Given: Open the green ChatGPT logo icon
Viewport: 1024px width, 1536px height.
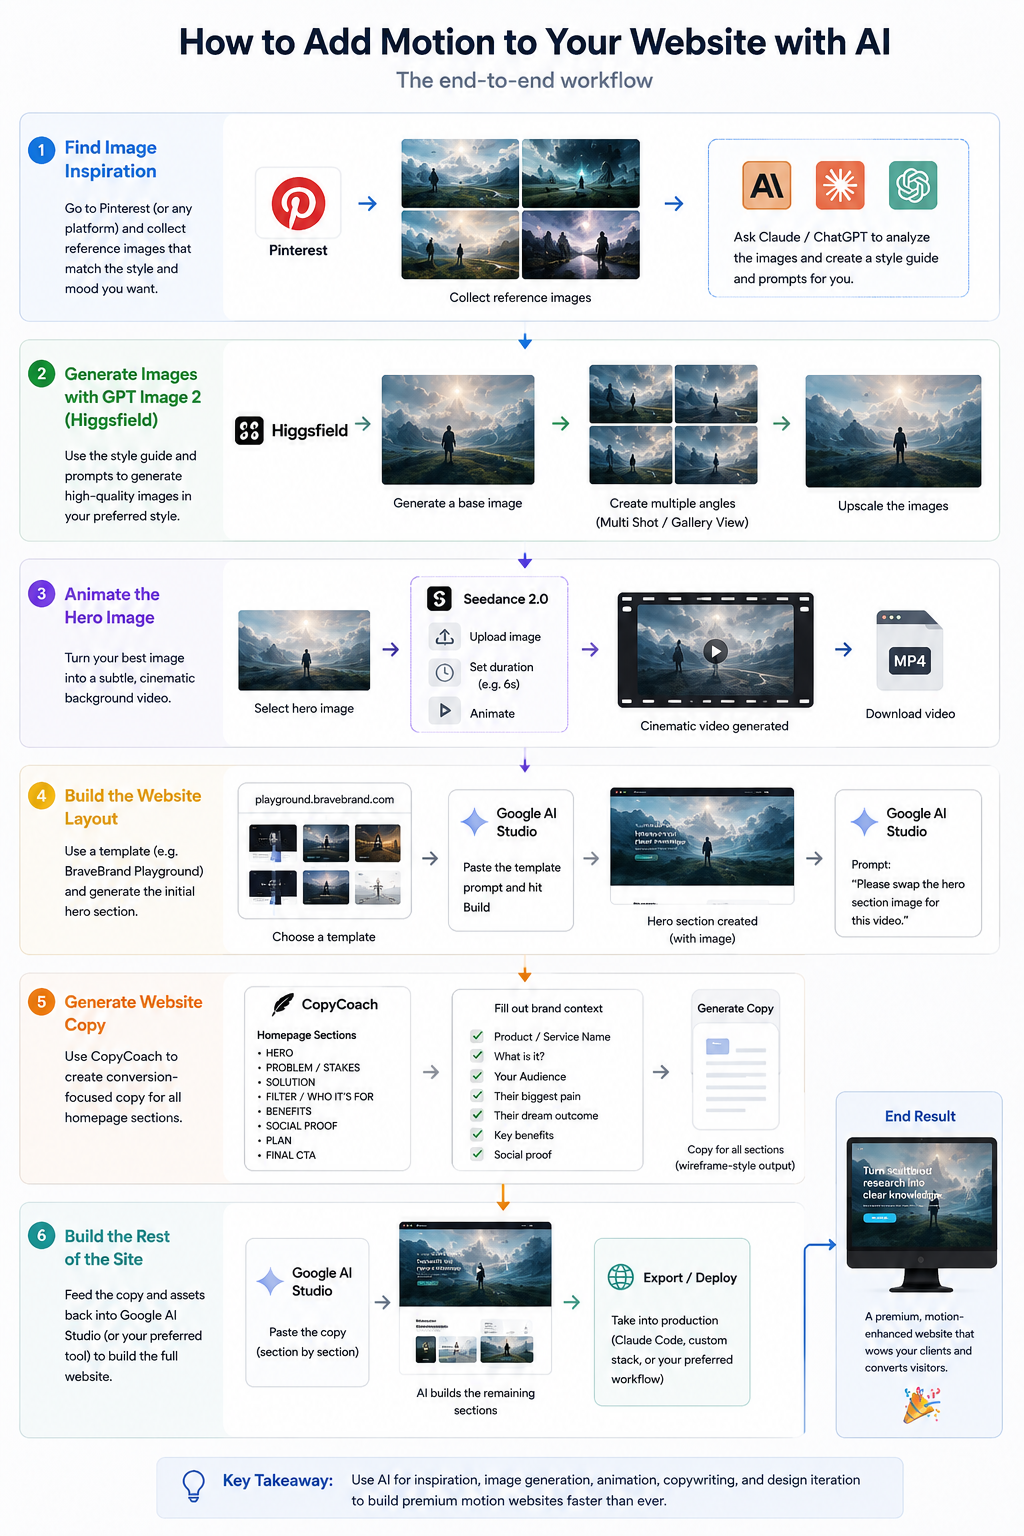Looking at the screenshot, I should coord(913,185).
